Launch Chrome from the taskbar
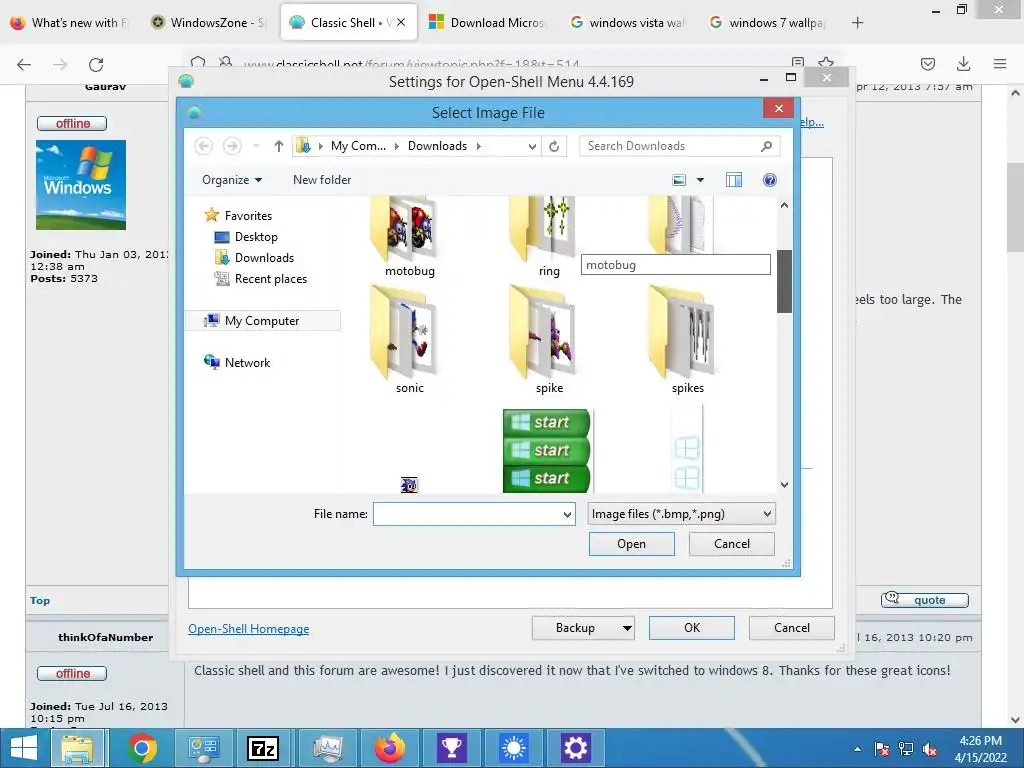 coord(142,748)
